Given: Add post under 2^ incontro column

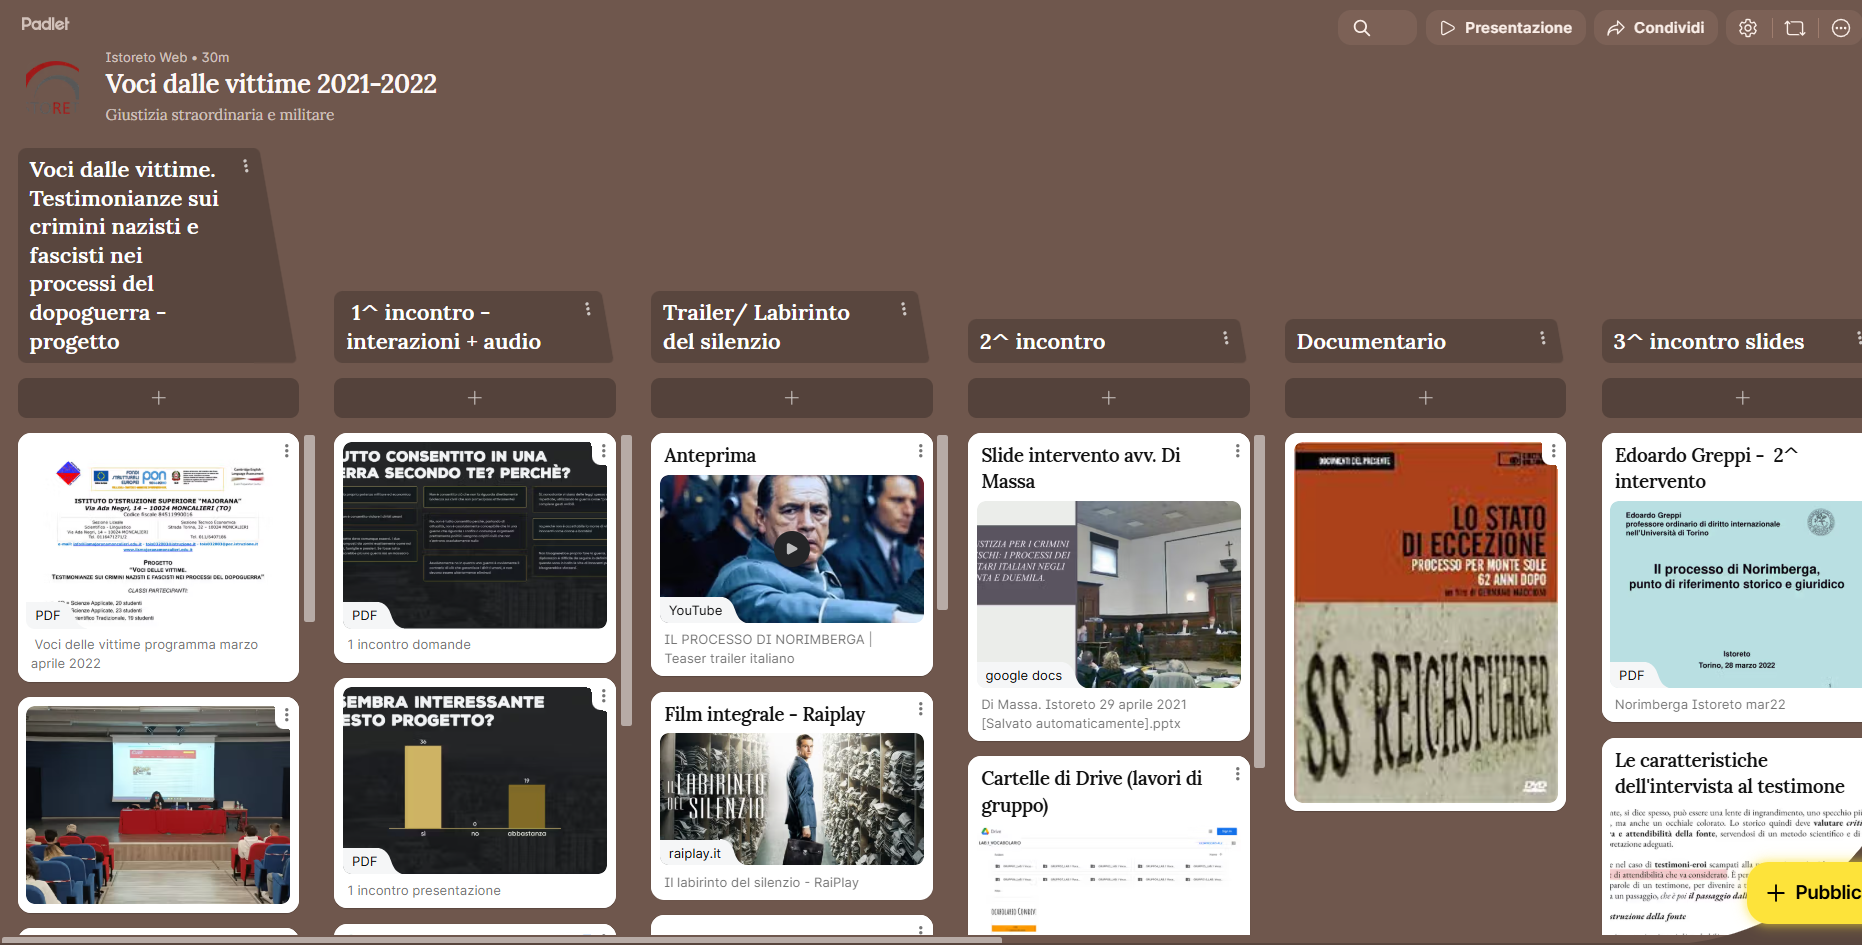Looking at the screenshot, I should point(1108,398).
